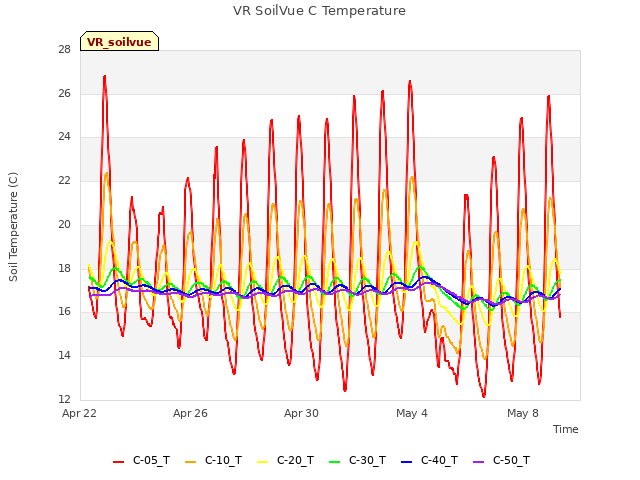The height and width of the screenshot is (480, 640).
Task: Click the 26 y-axis tick label
Action: pyautogui.click(x=64, y=93)
